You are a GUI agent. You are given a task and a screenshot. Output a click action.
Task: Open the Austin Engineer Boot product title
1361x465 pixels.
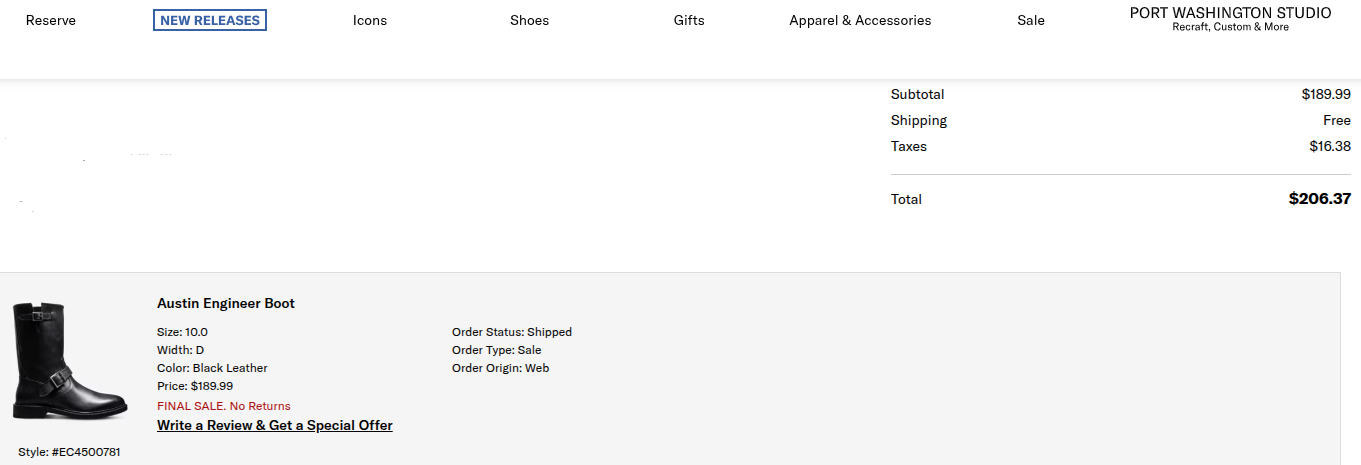(226, 303)
